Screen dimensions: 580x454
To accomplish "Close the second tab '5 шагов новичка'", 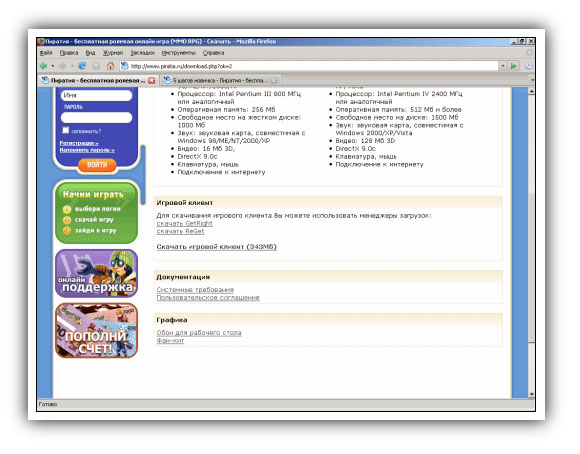I will [x=274, y=80].
